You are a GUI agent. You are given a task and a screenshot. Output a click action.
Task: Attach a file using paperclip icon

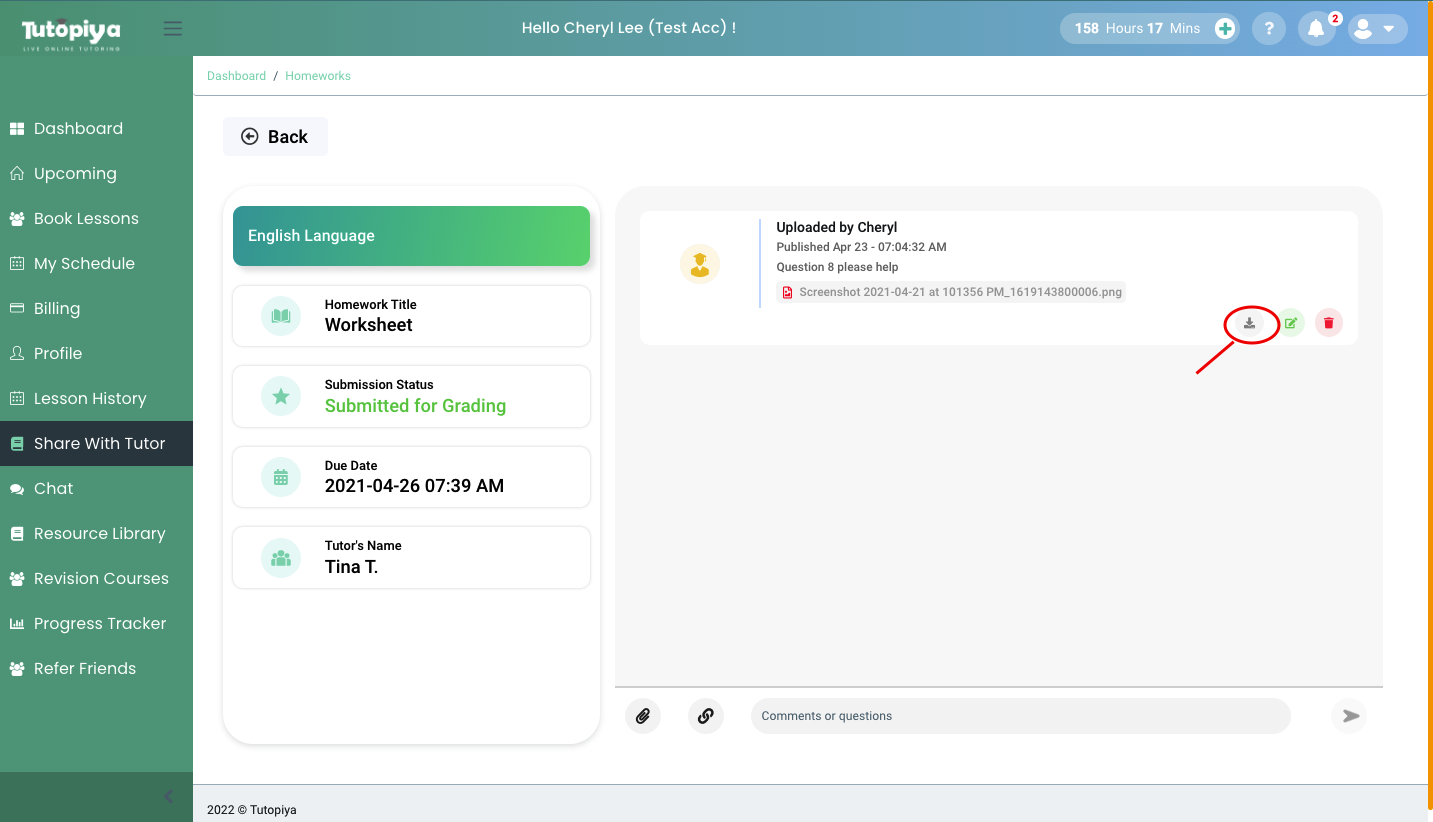(643, 716)
